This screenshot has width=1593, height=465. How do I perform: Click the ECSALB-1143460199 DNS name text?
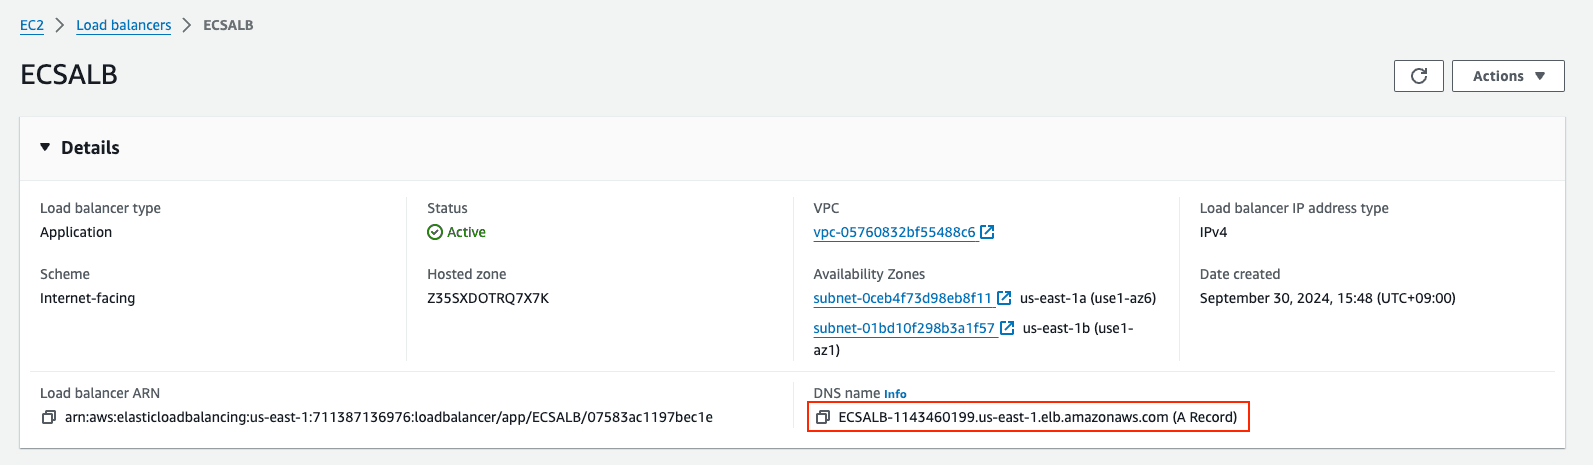(1038, 417)
